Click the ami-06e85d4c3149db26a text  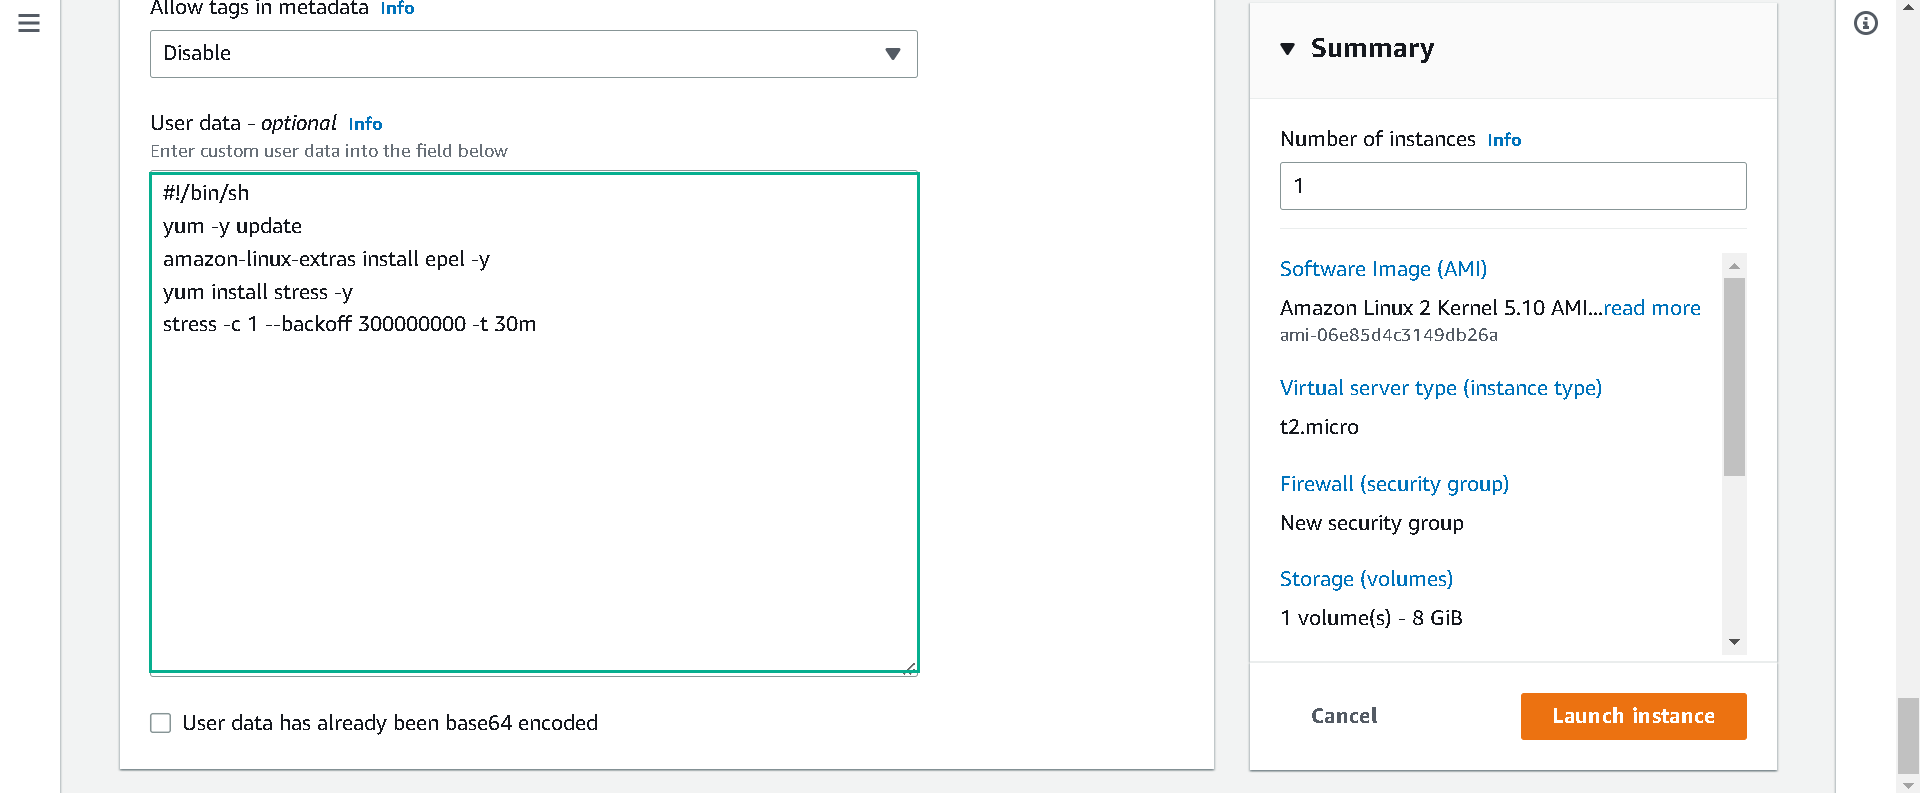[1389, 335]
